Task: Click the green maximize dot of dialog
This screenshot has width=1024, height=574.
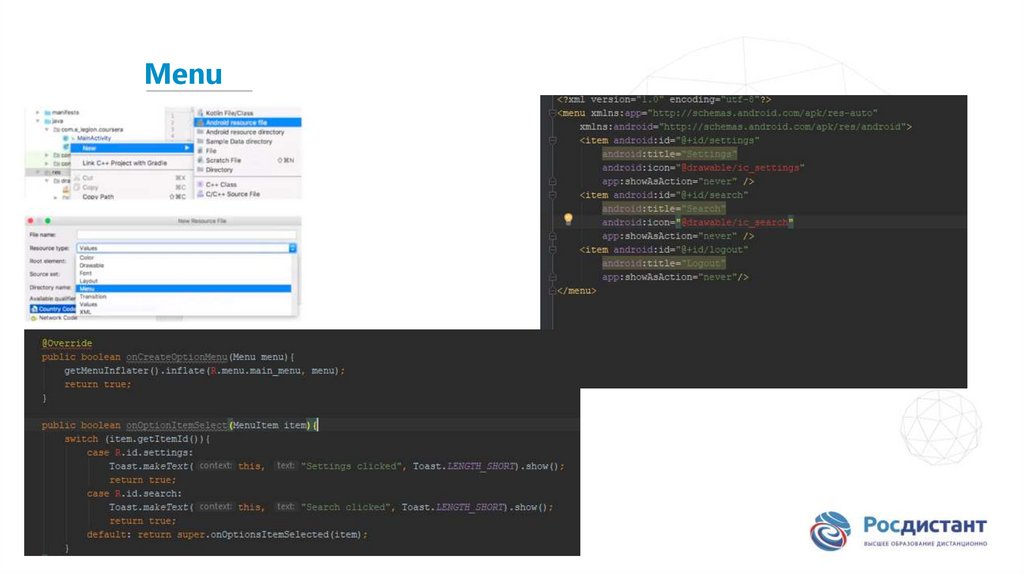Action: [47, 220]
